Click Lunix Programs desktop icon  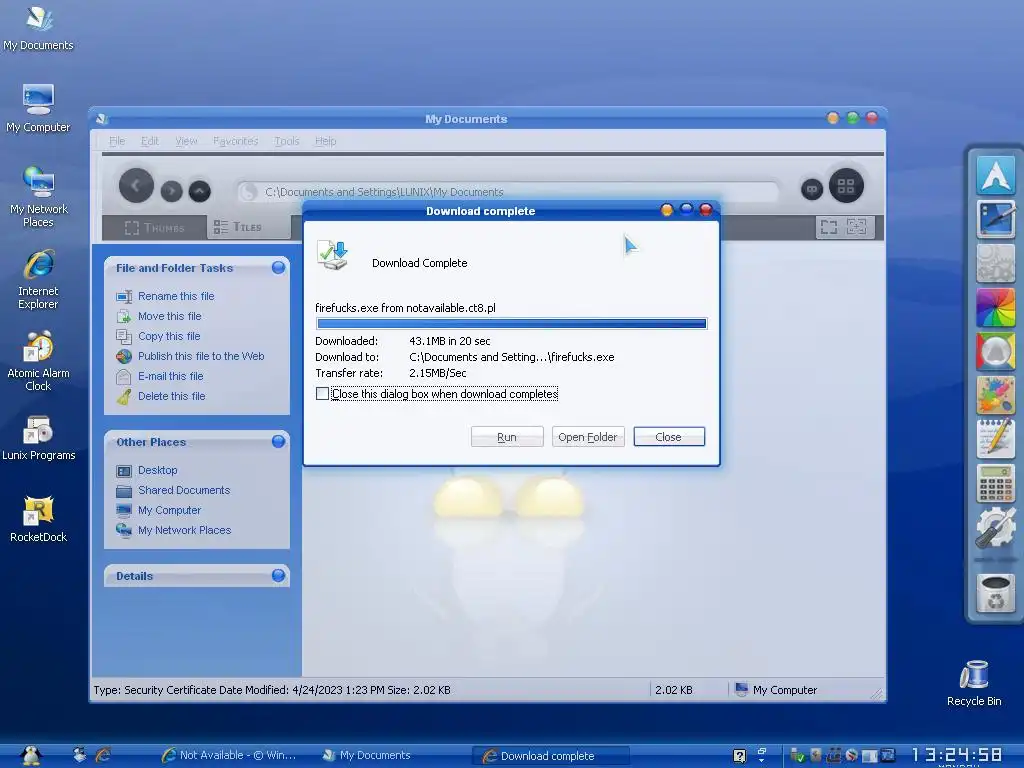tap(39, 438)
